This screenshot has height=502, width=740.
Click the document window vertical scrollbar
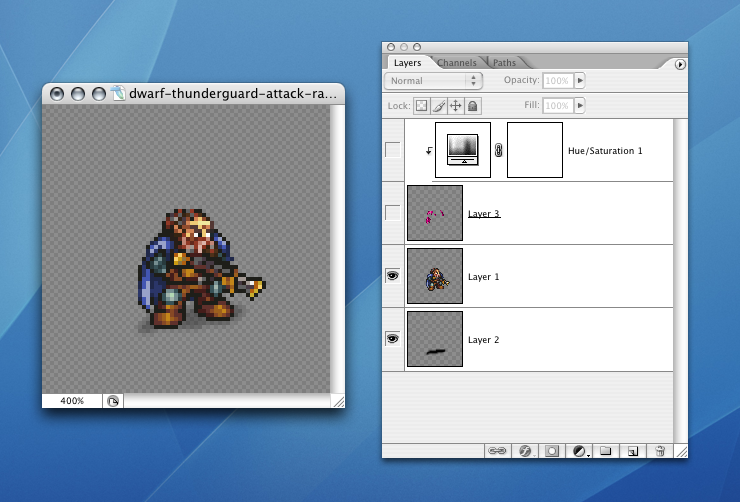337,249
